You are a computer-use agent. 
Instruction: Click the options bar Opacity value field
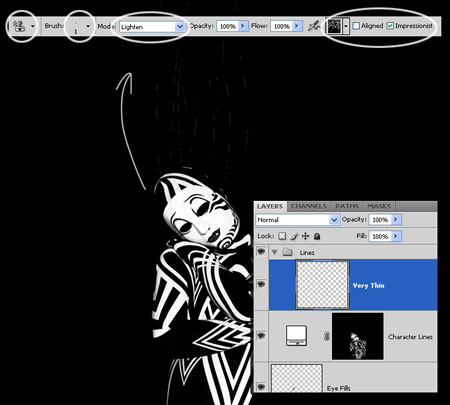pos(228,26)
